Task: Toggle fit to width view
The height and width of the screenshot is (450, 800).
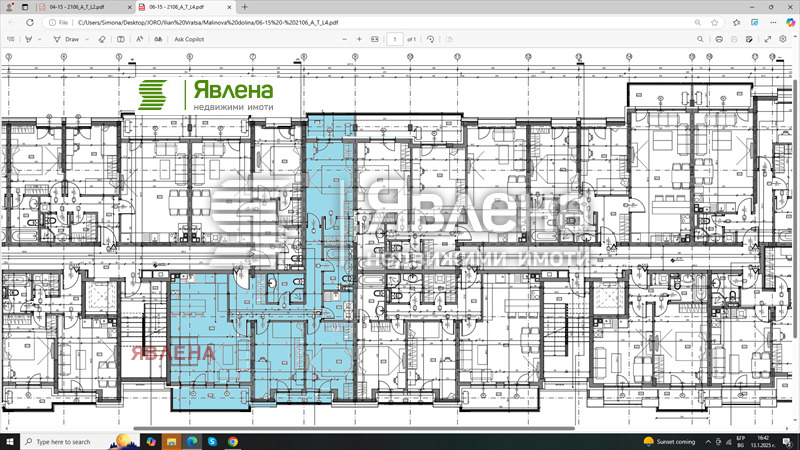Action: [375, 39]
